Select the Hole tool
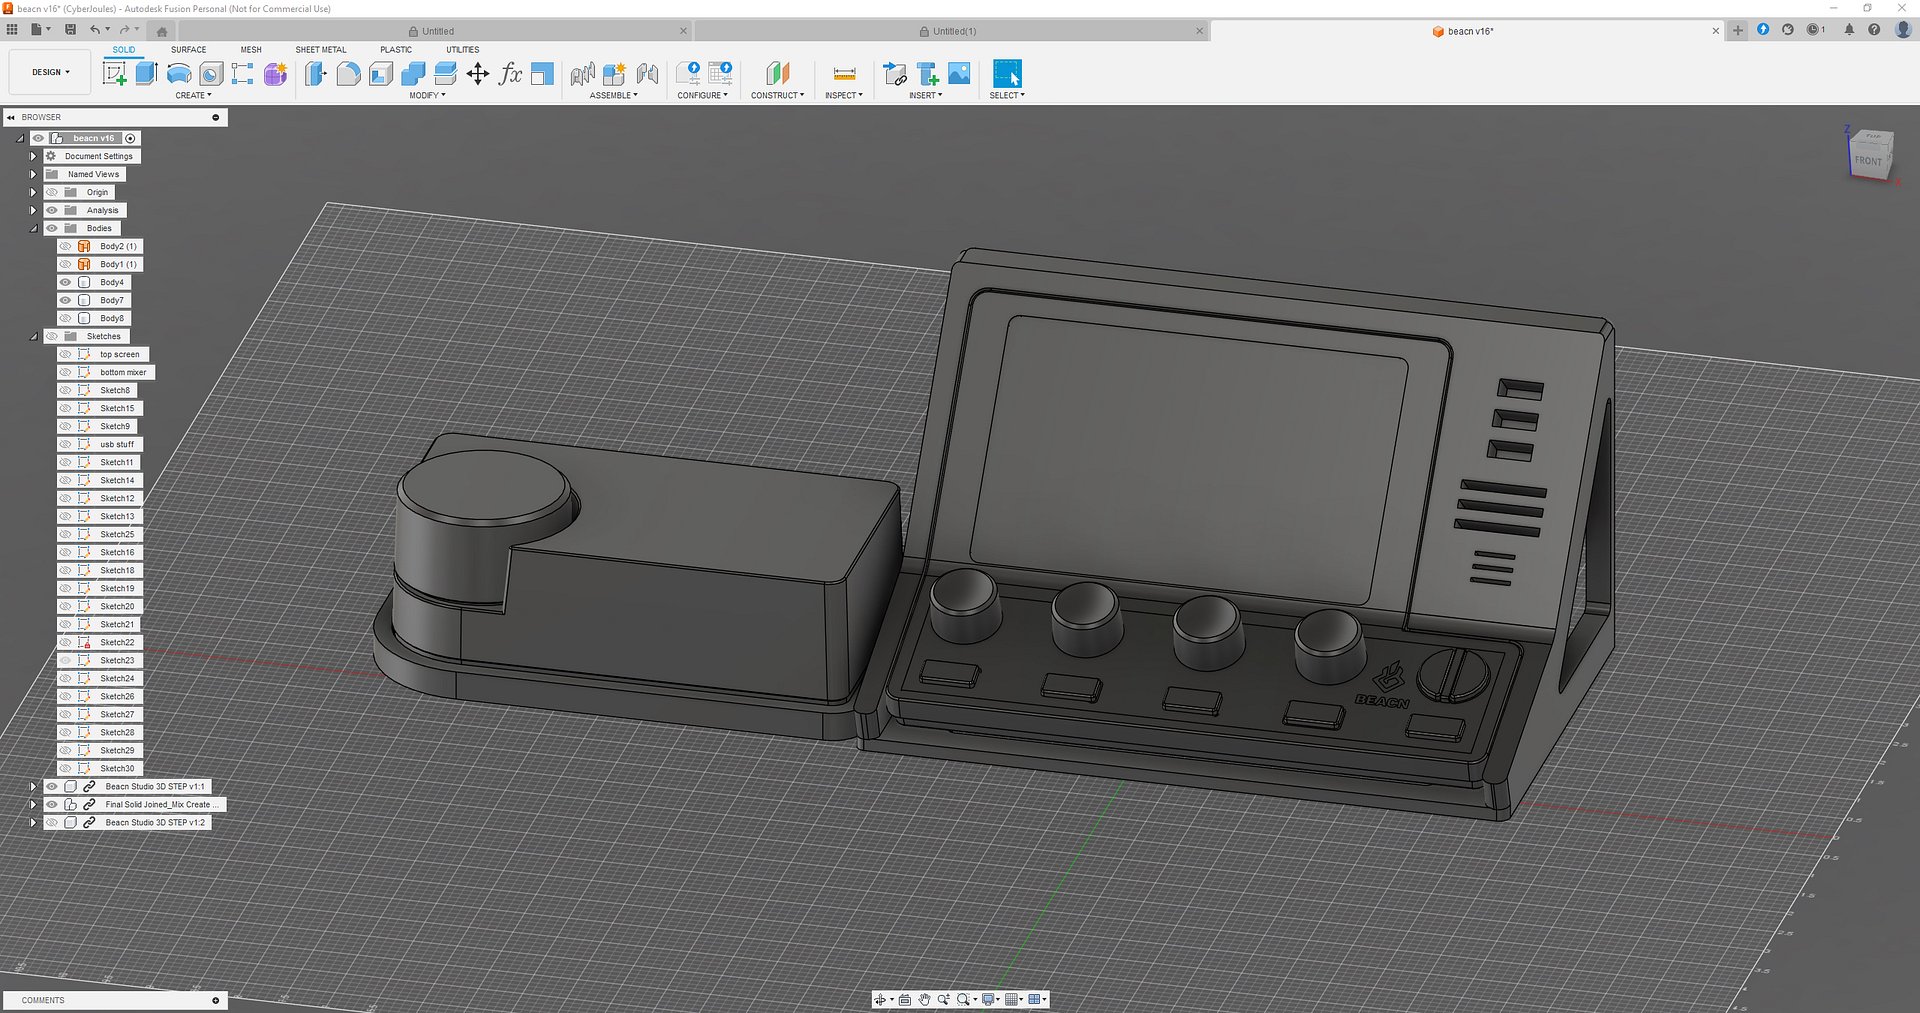1920x1013 pixels. click(211, 73)
